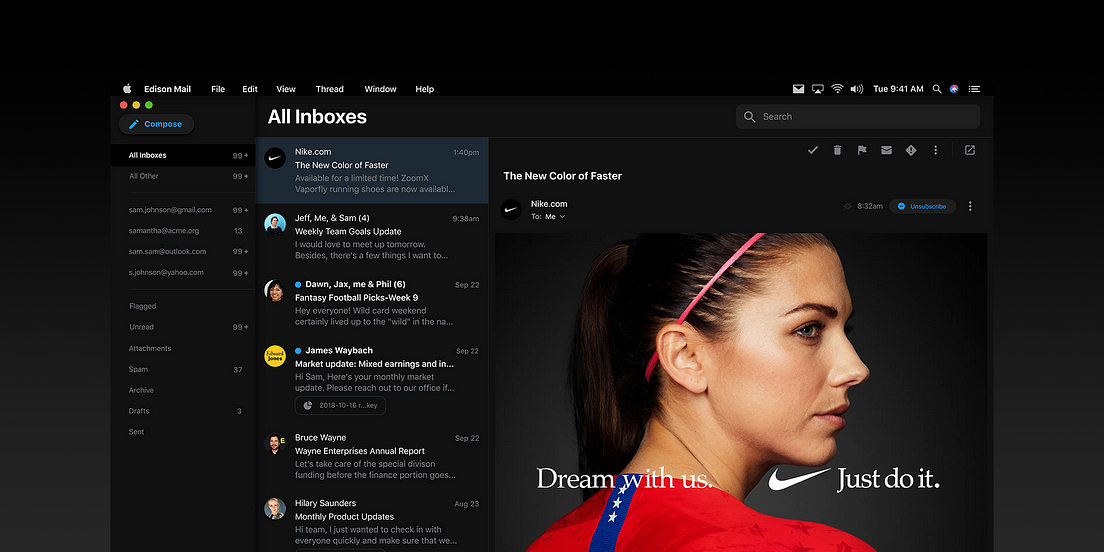1104x552 pixels.
Task: Click the avatar on the Fantasy Football thread
Action: 275,290
